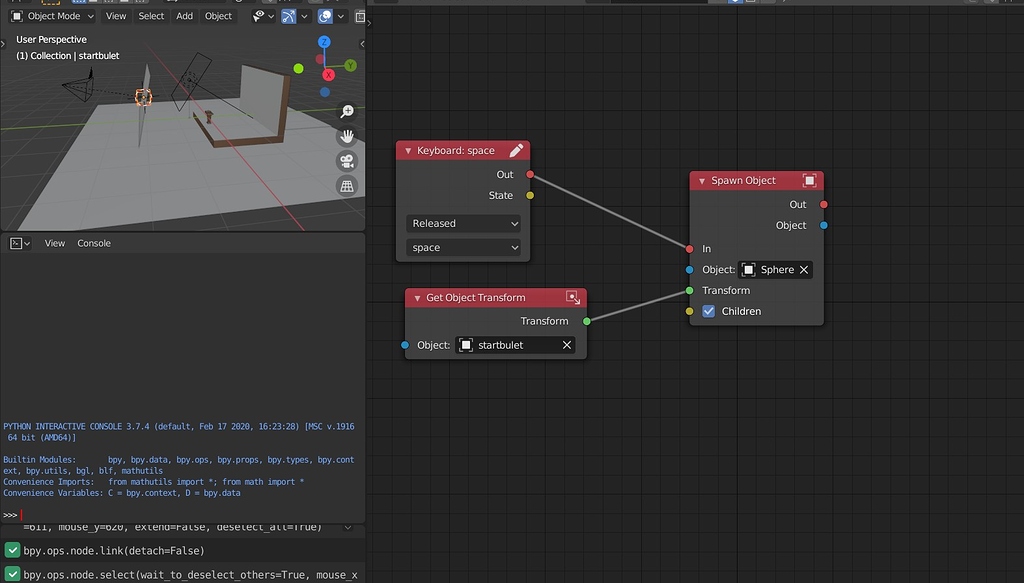Image resolution: width=1024 pixels, height=583 pixels.
Task: Click the Python console command input line
Action: pos(100,515)
